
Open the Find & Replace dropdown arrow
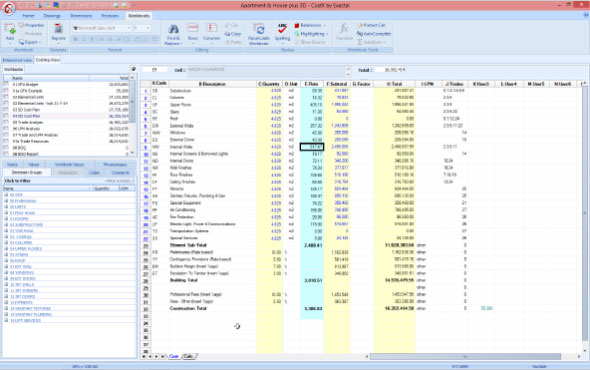(x=182, y=44)
